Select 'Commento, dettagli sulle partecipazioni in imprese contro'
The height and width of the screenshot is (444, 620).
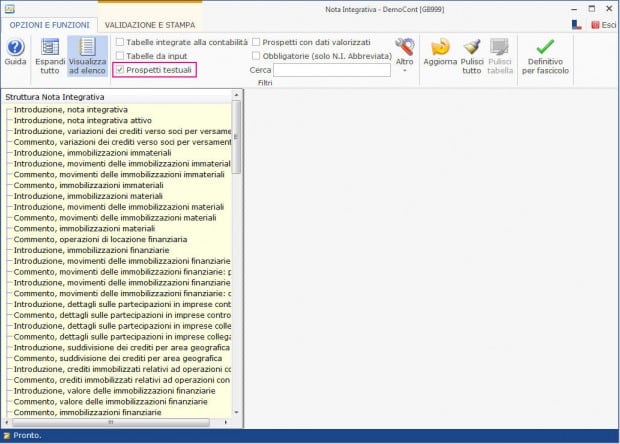tap(123, 315)
